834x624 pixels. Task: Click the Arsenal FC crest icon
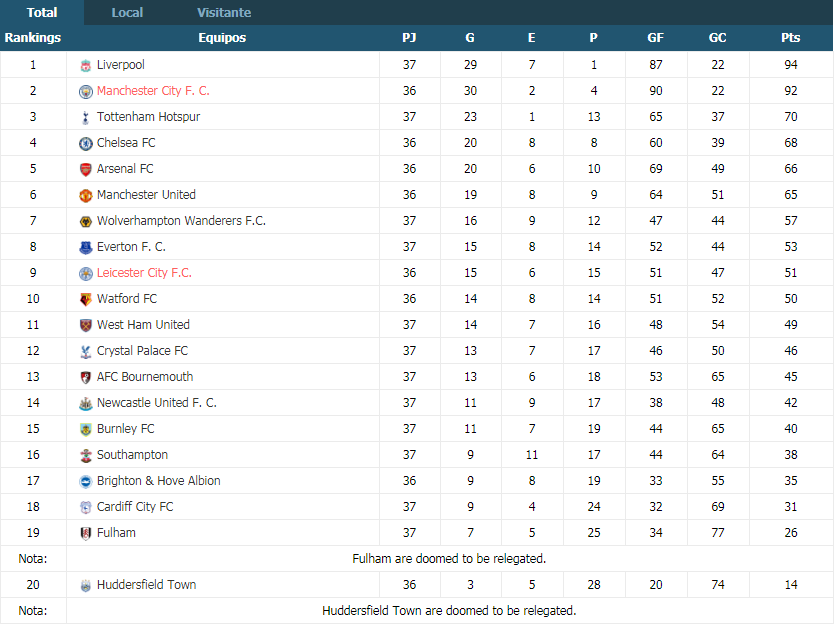coord(85,170)
